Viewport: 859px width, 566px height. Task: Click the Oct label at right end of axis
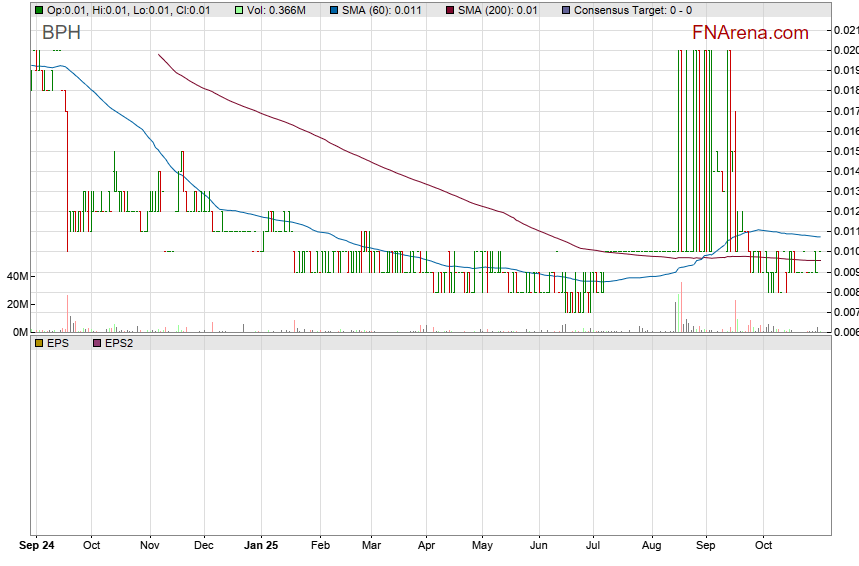(764, 546)
